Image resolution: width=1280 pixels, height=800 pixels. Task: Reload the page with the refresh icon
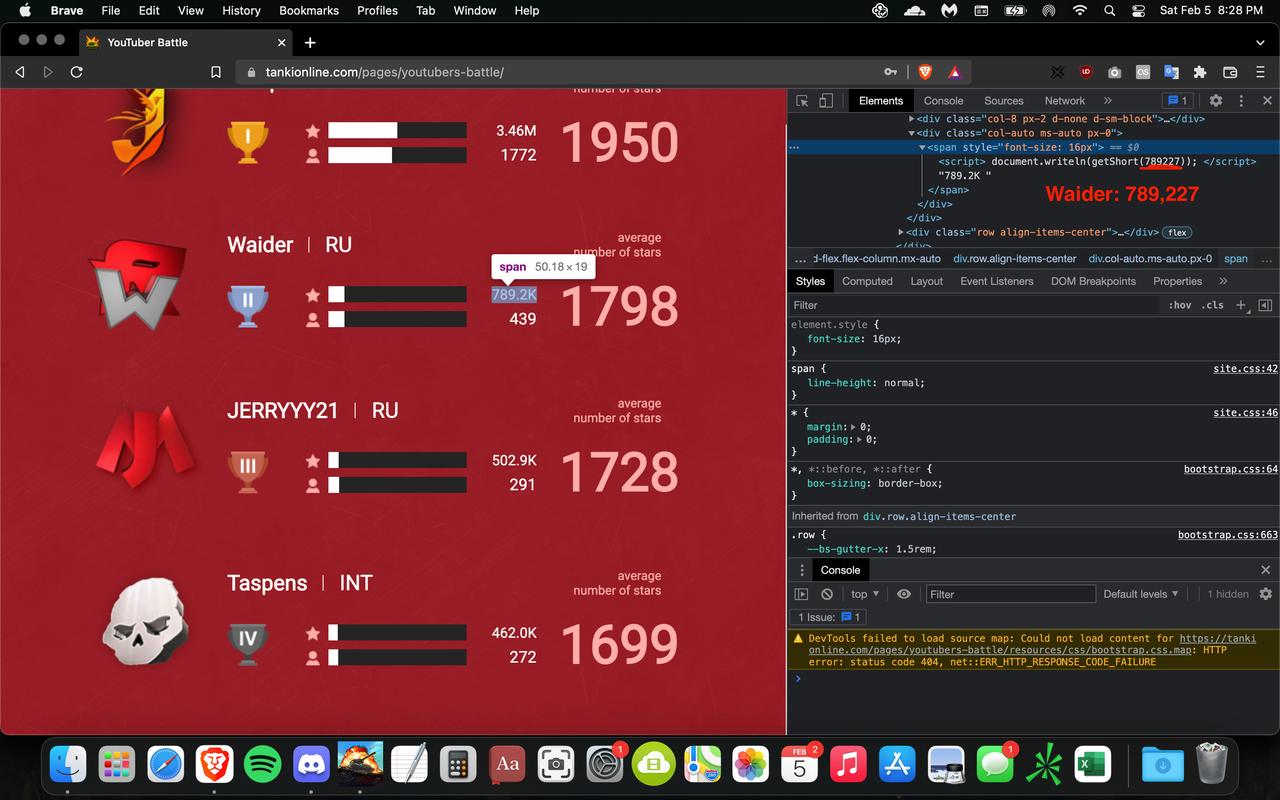point(76,72)
